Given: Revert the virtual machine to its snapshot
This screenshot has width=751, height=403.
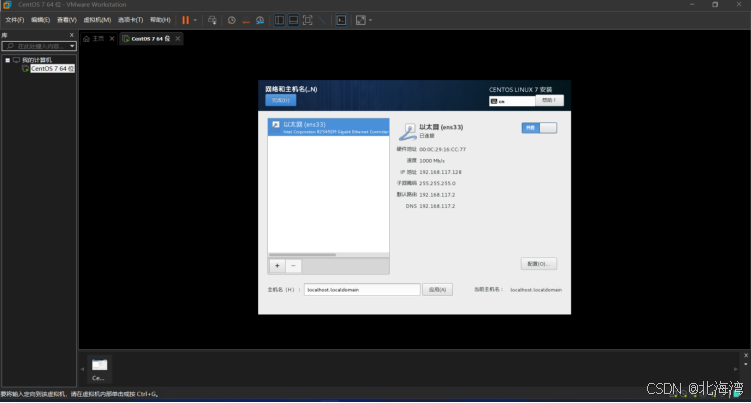Looking at the screenshot, I should pos(246,20).
